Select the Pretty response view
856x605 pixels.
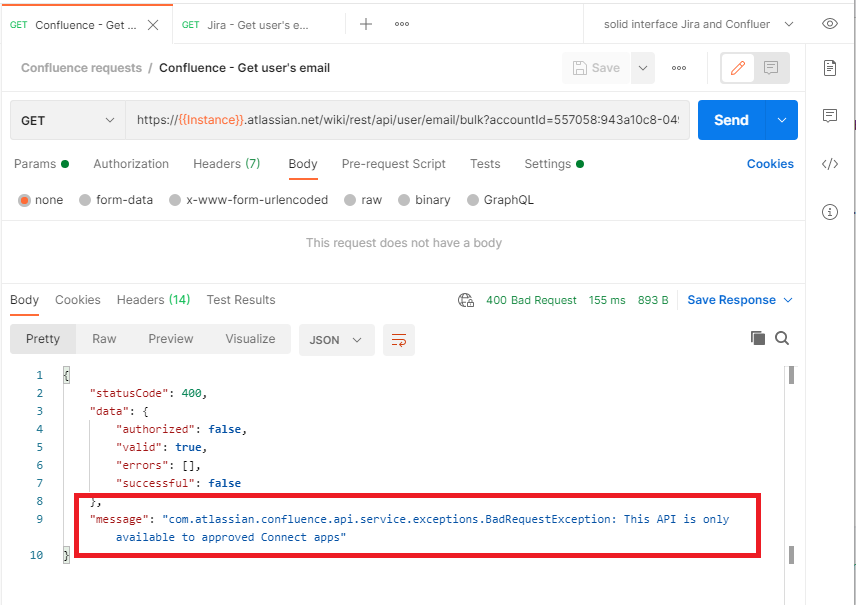pyautogui.click(x=43, y=339)
